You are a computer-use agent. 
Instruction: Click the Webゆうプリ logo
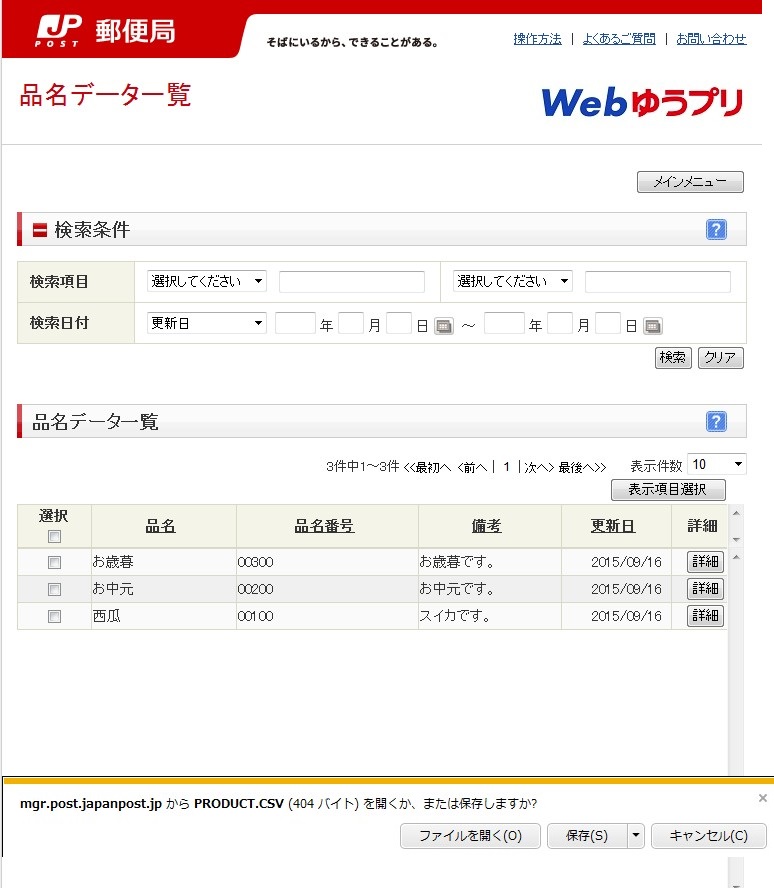tap(642, 102)
